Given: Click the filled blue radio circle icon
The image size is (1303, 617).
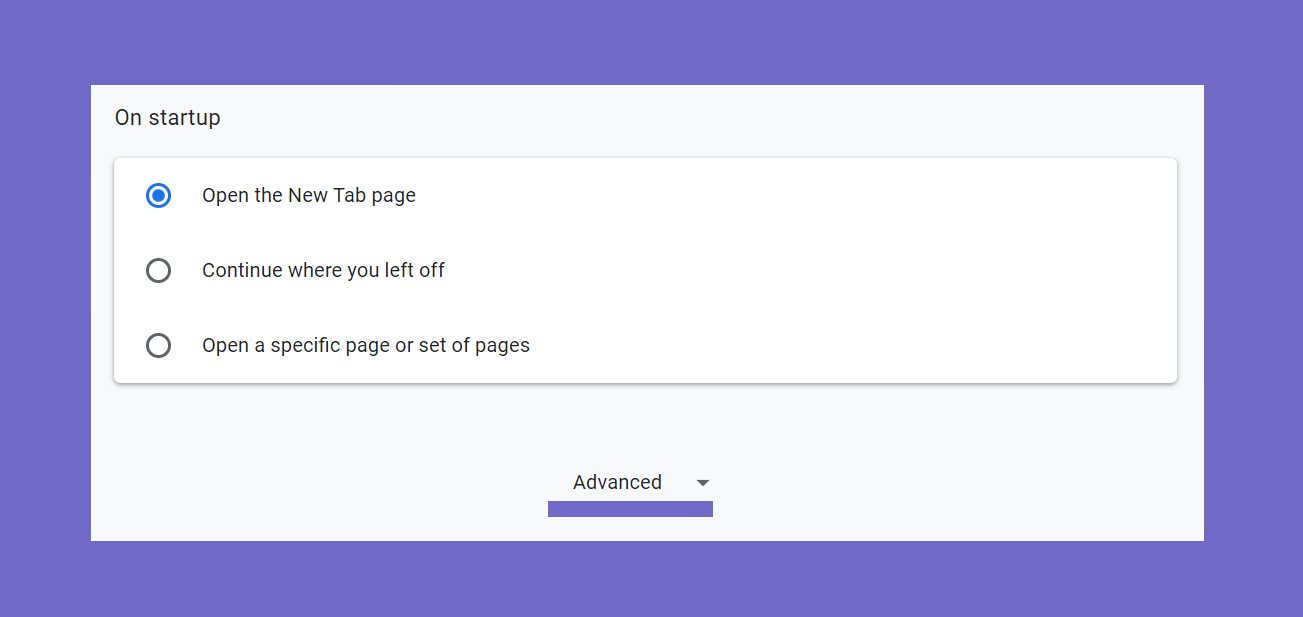Looking at the screenshot, I should click(x=158, y=196).
